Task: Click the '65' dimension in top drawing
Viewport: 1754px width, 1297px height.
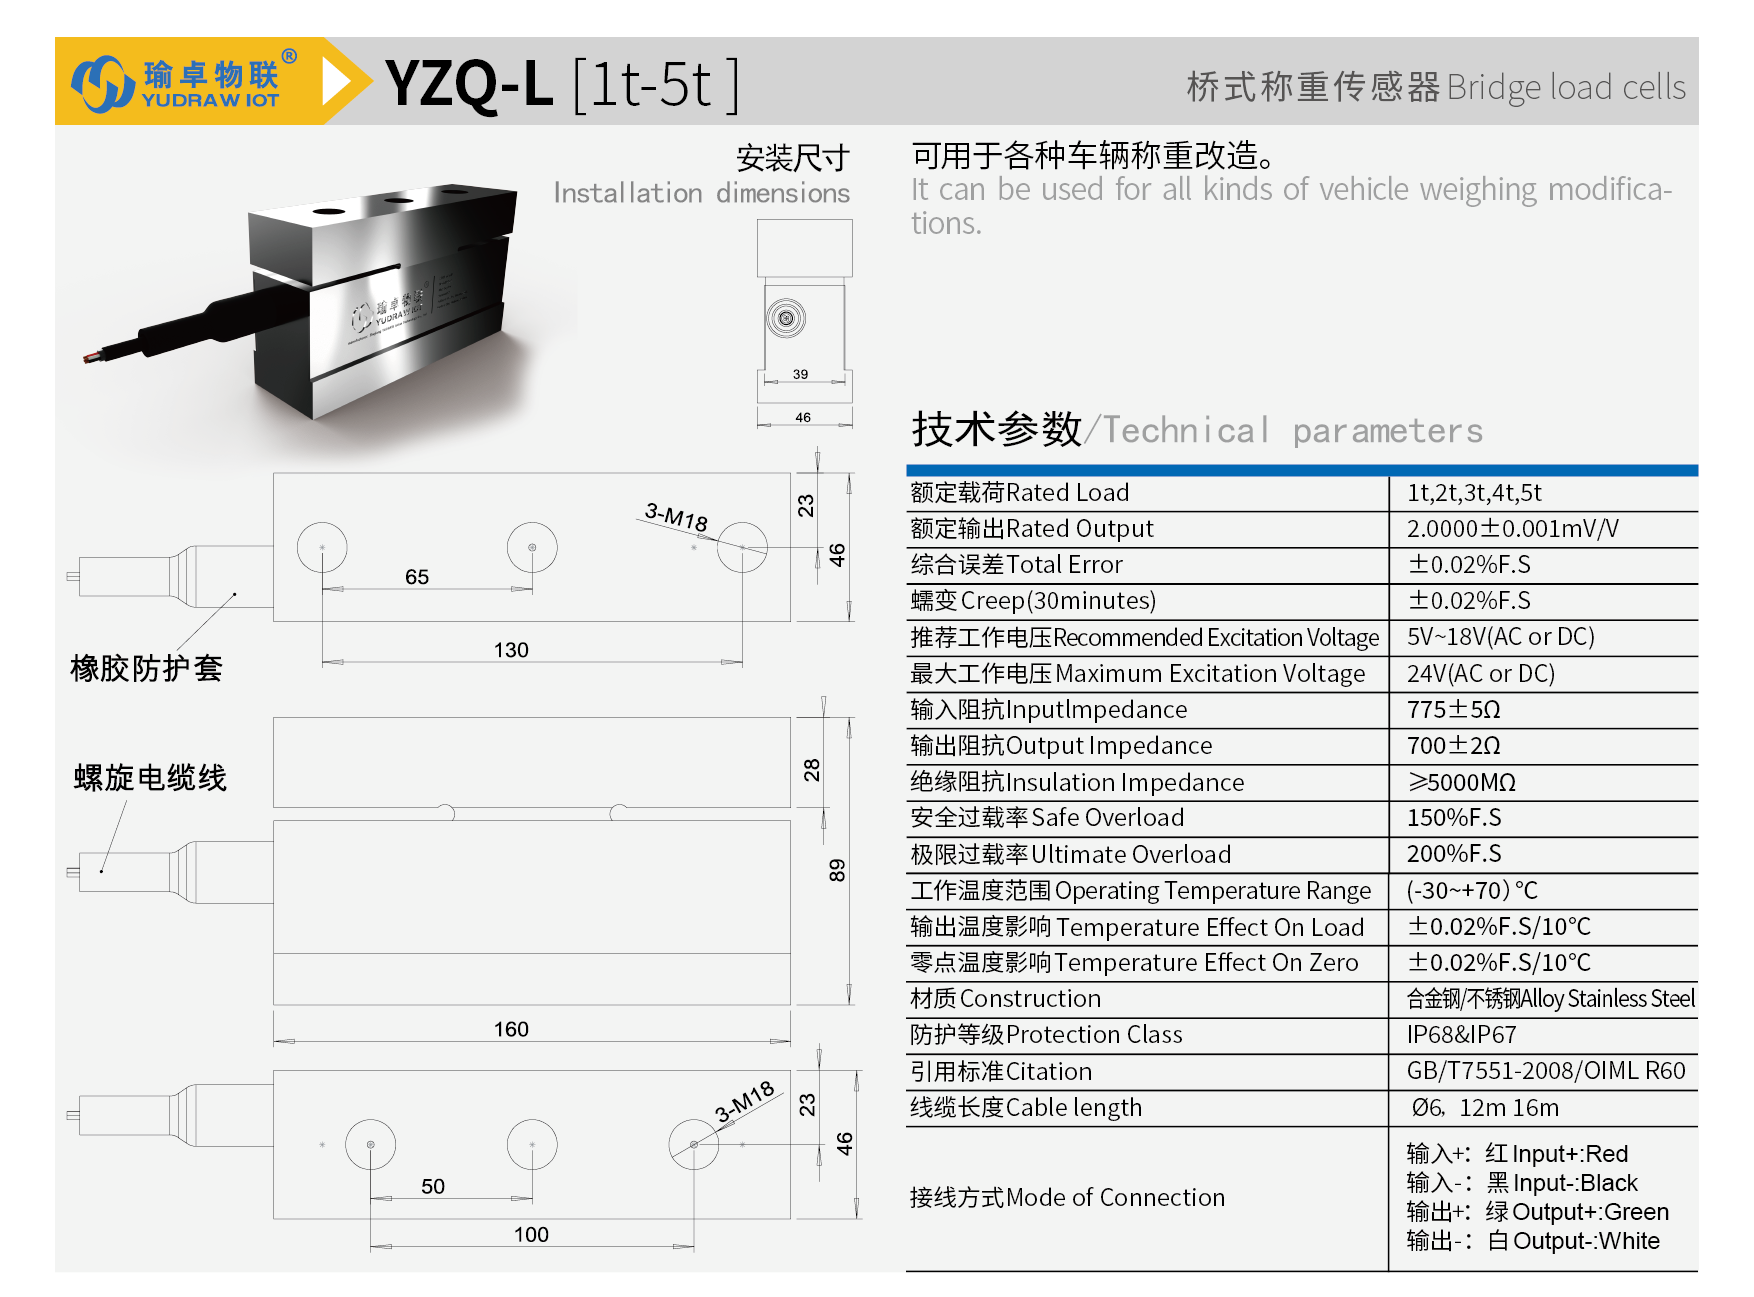Action: [x=417, y=577]
